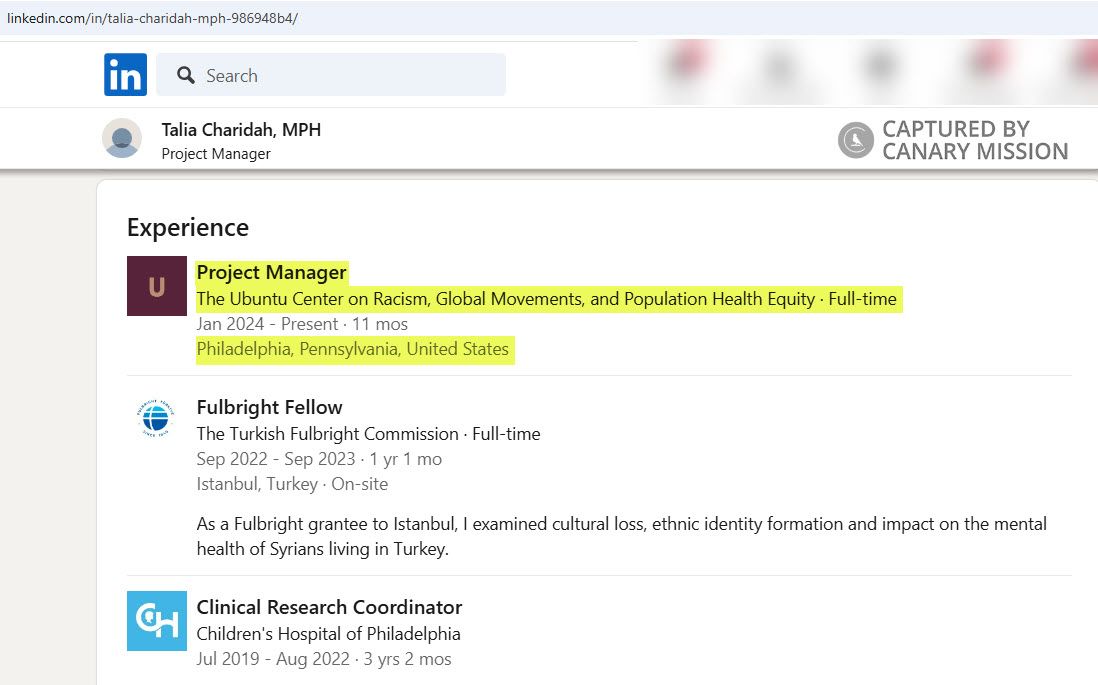
Task: Click the LinkedIn logo
Action: [x=125, y=75]
